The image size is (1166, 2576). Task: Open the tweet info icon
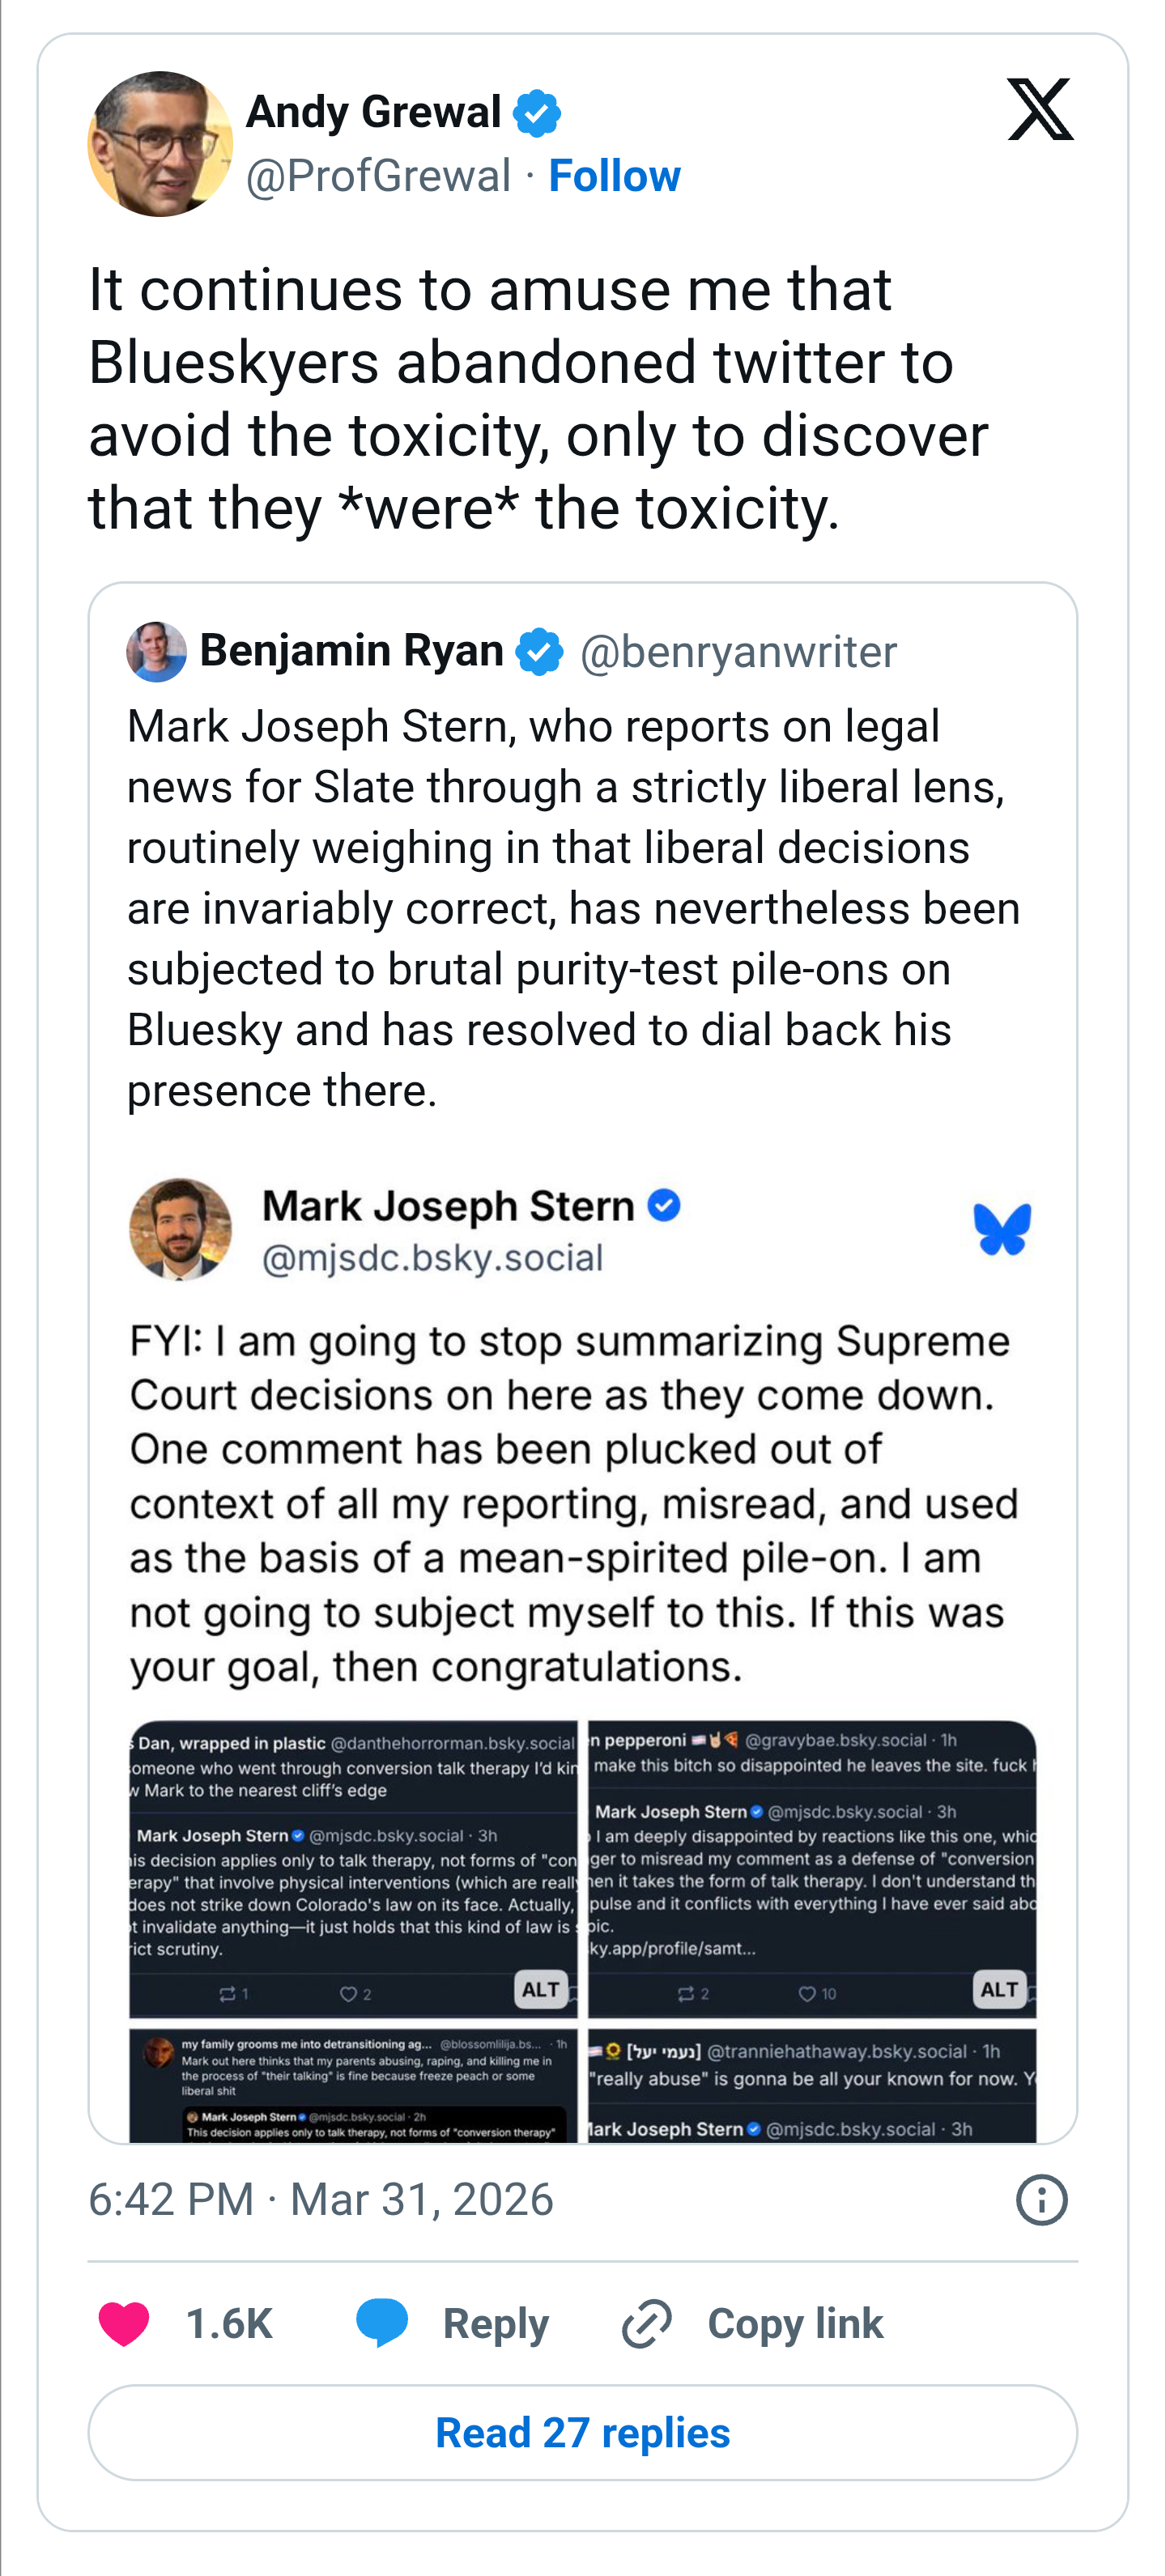(x=1041, y=2200)
